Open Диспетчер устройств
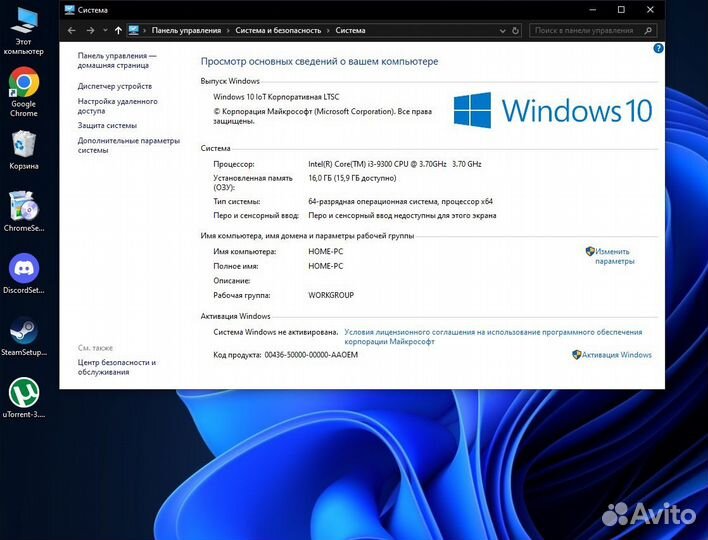This screenshot has height=540, width=708. (x=115, y=86)
